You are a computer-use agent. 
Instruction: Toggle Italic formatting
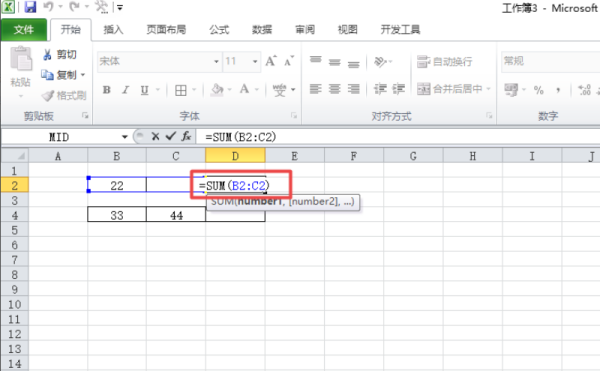pyautogui.click(x=125, y=89)
